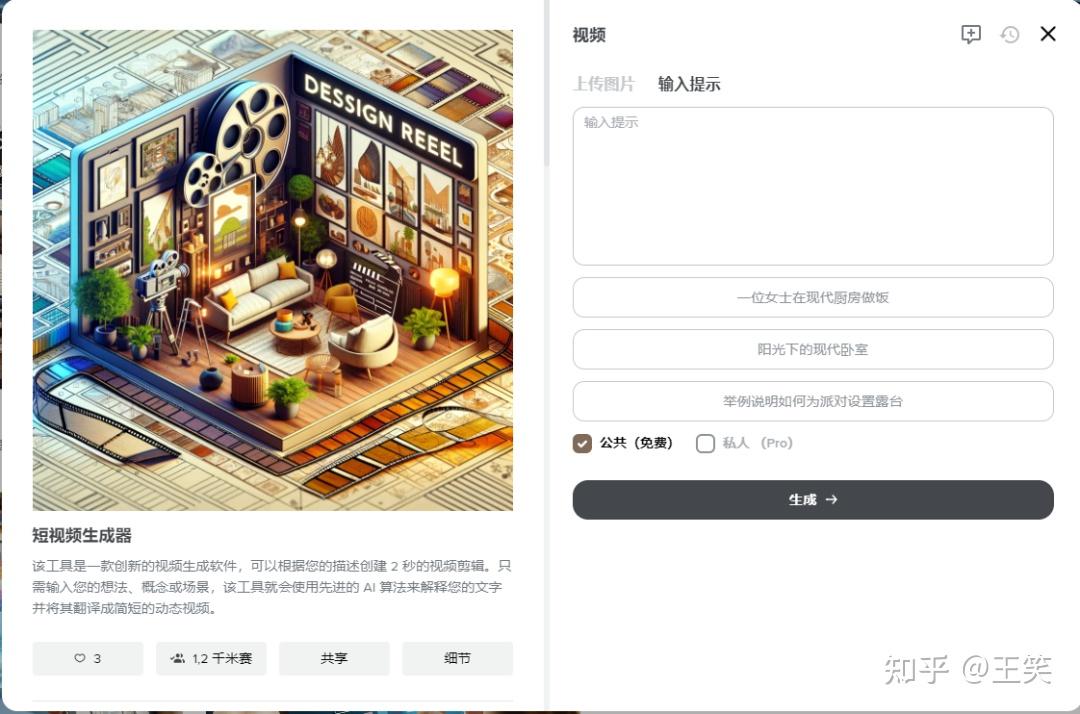Click the 短视频生成器 title
This screenshot has width=1080, height=714.
click(x=82, y=535)
